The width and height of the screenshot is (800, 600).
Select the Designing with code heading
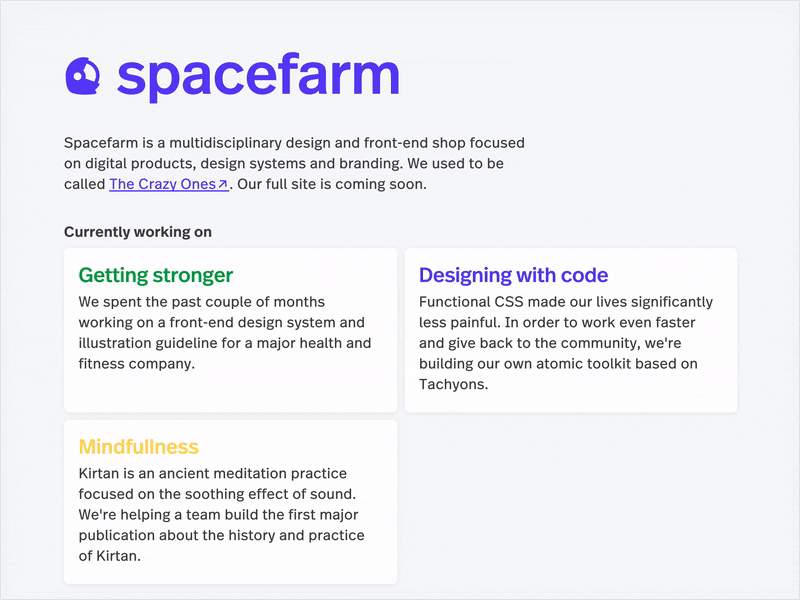[513, 275]
